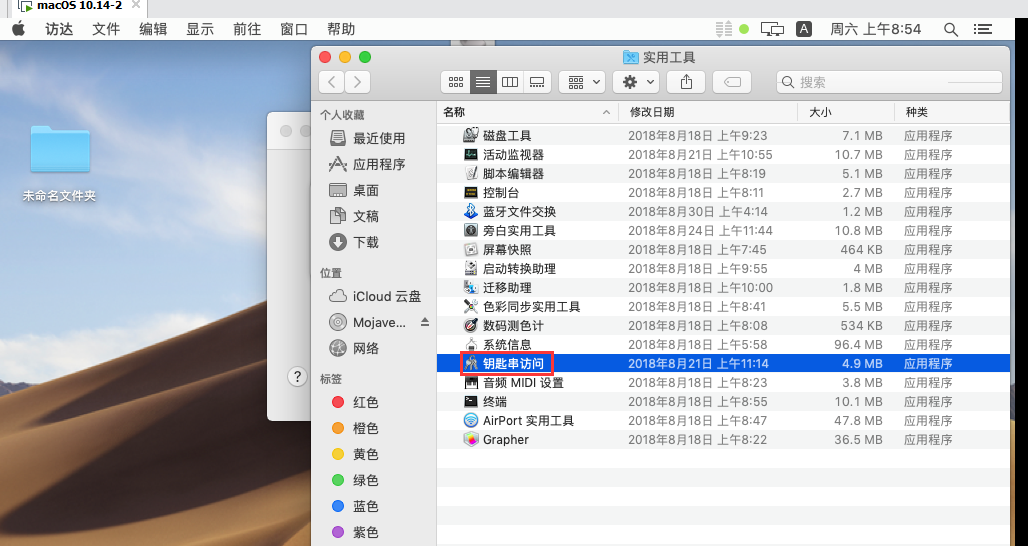Open the 窗口 menu

coord(294,29)
